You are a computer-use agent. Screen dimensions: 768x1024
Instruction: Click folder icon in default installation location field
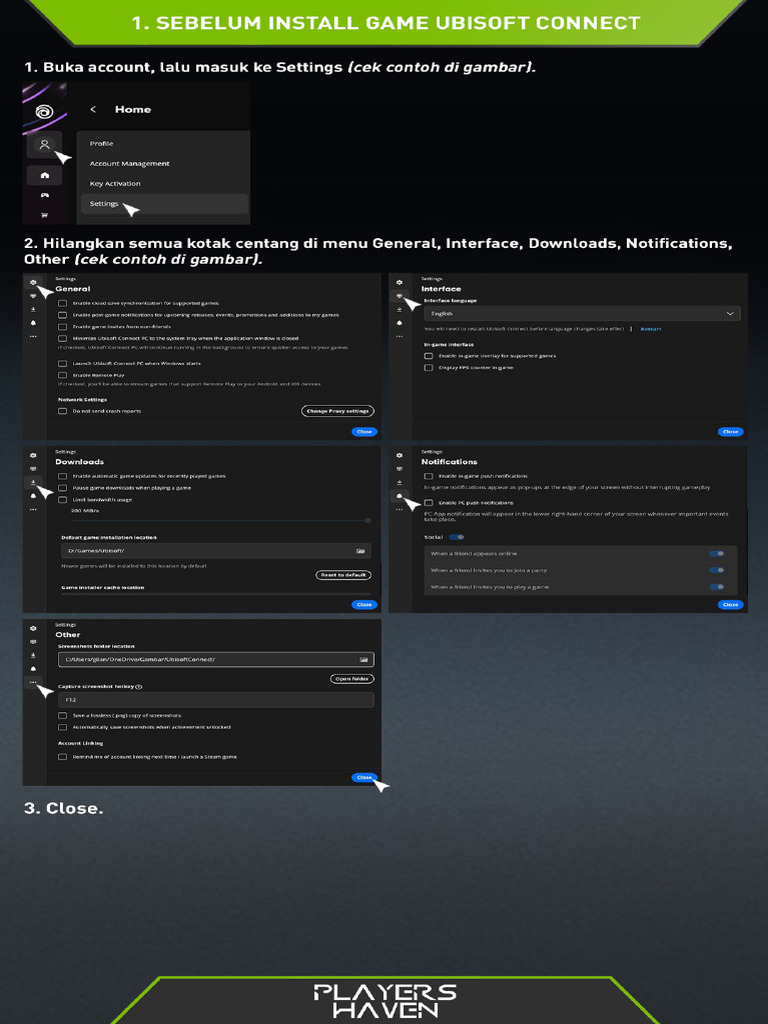point(360,551)
